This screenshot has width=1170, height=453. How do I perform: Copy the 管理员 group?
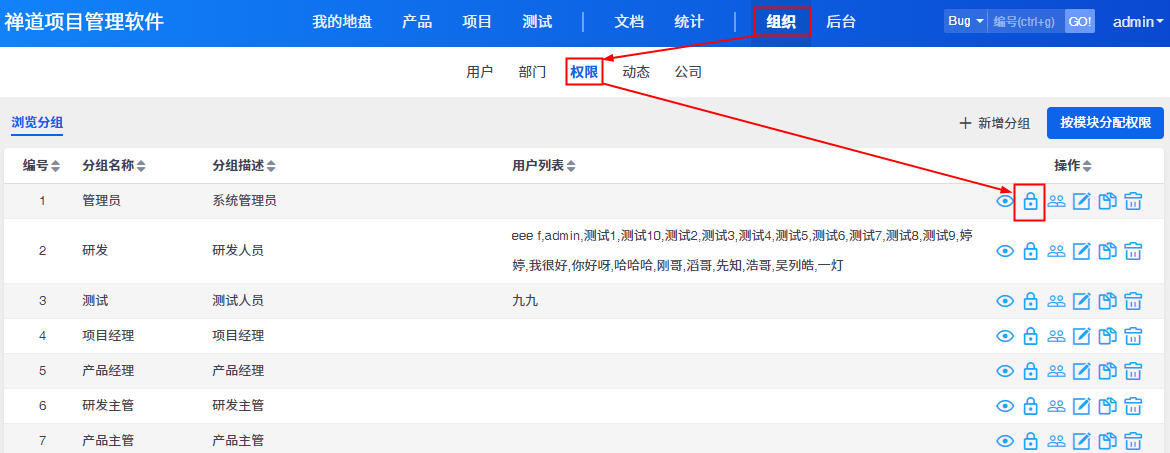pos(1107,201)
